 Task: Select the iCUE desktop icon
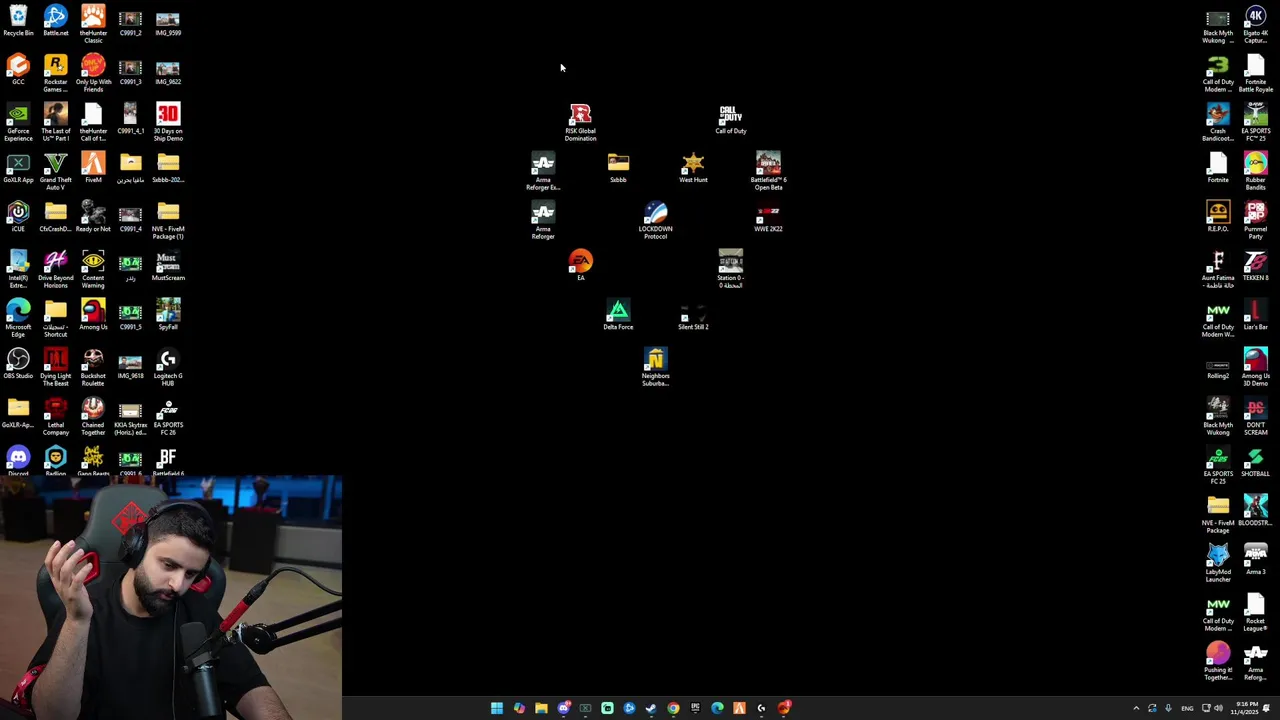coord(18,217)
